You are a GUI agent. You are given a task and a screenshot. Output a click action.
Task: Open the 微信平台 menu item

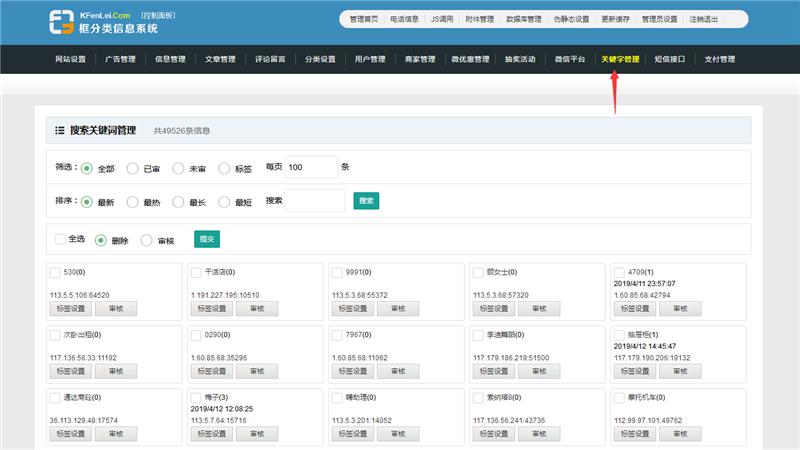[570, 59]
